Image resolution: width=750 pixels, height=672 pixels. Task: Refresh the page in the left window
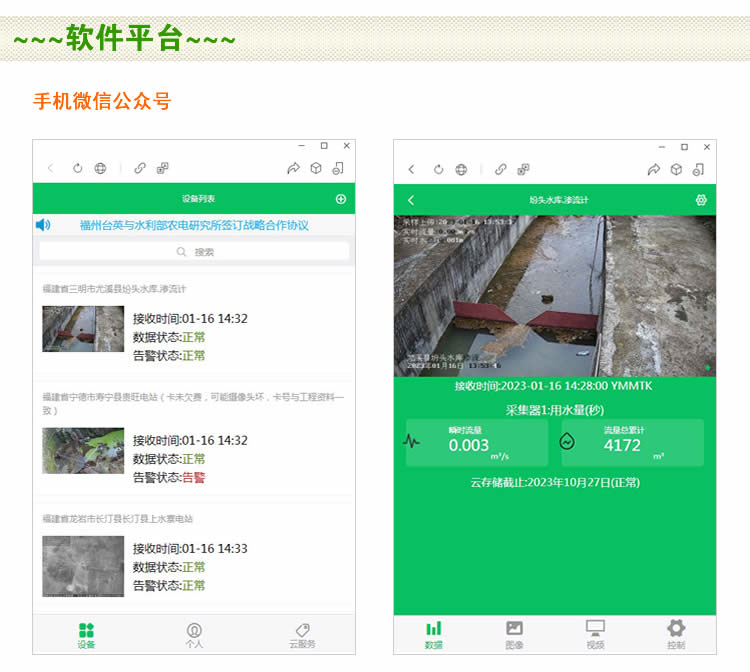coord(77,168)
